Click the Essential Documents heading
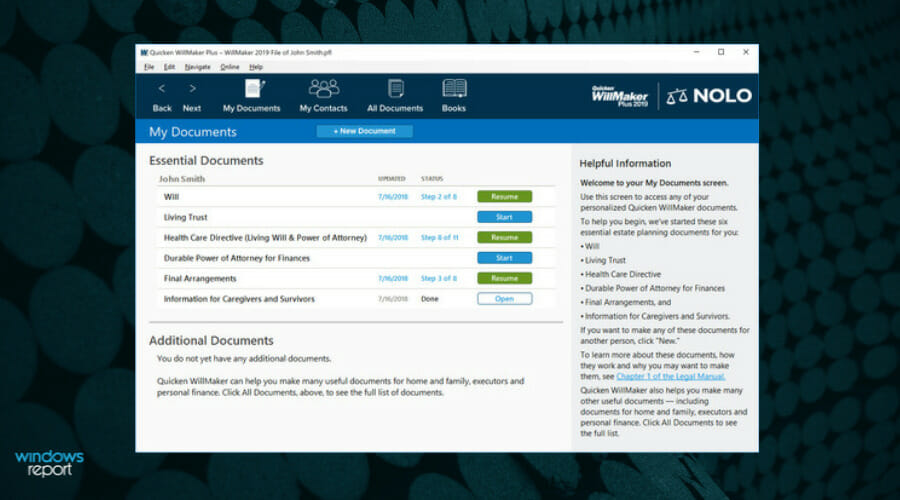Image resolution: width=900 pixels, height=500 pixels. pos(206,161)
